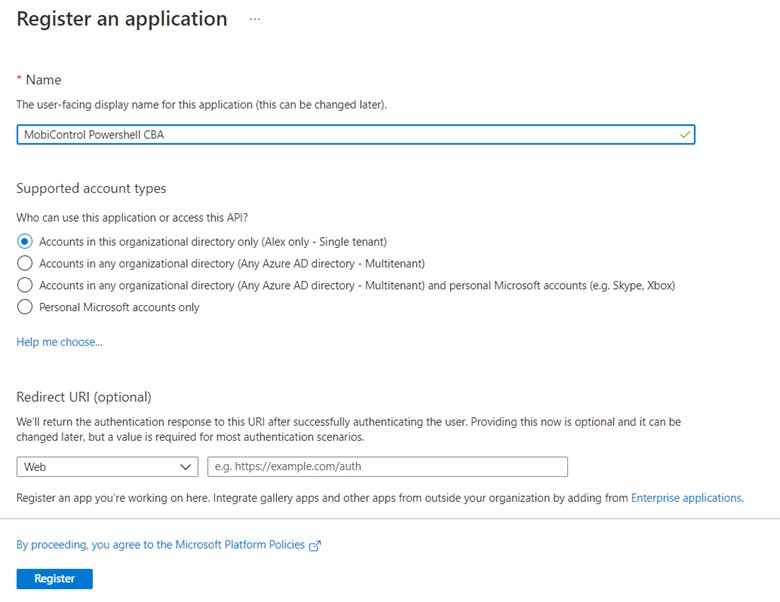Click the chevron arrow on the Web dropdown
Image resolution: width=780 pixels, height=602 pixels.
pyautogui.click(x=186, y=467)
